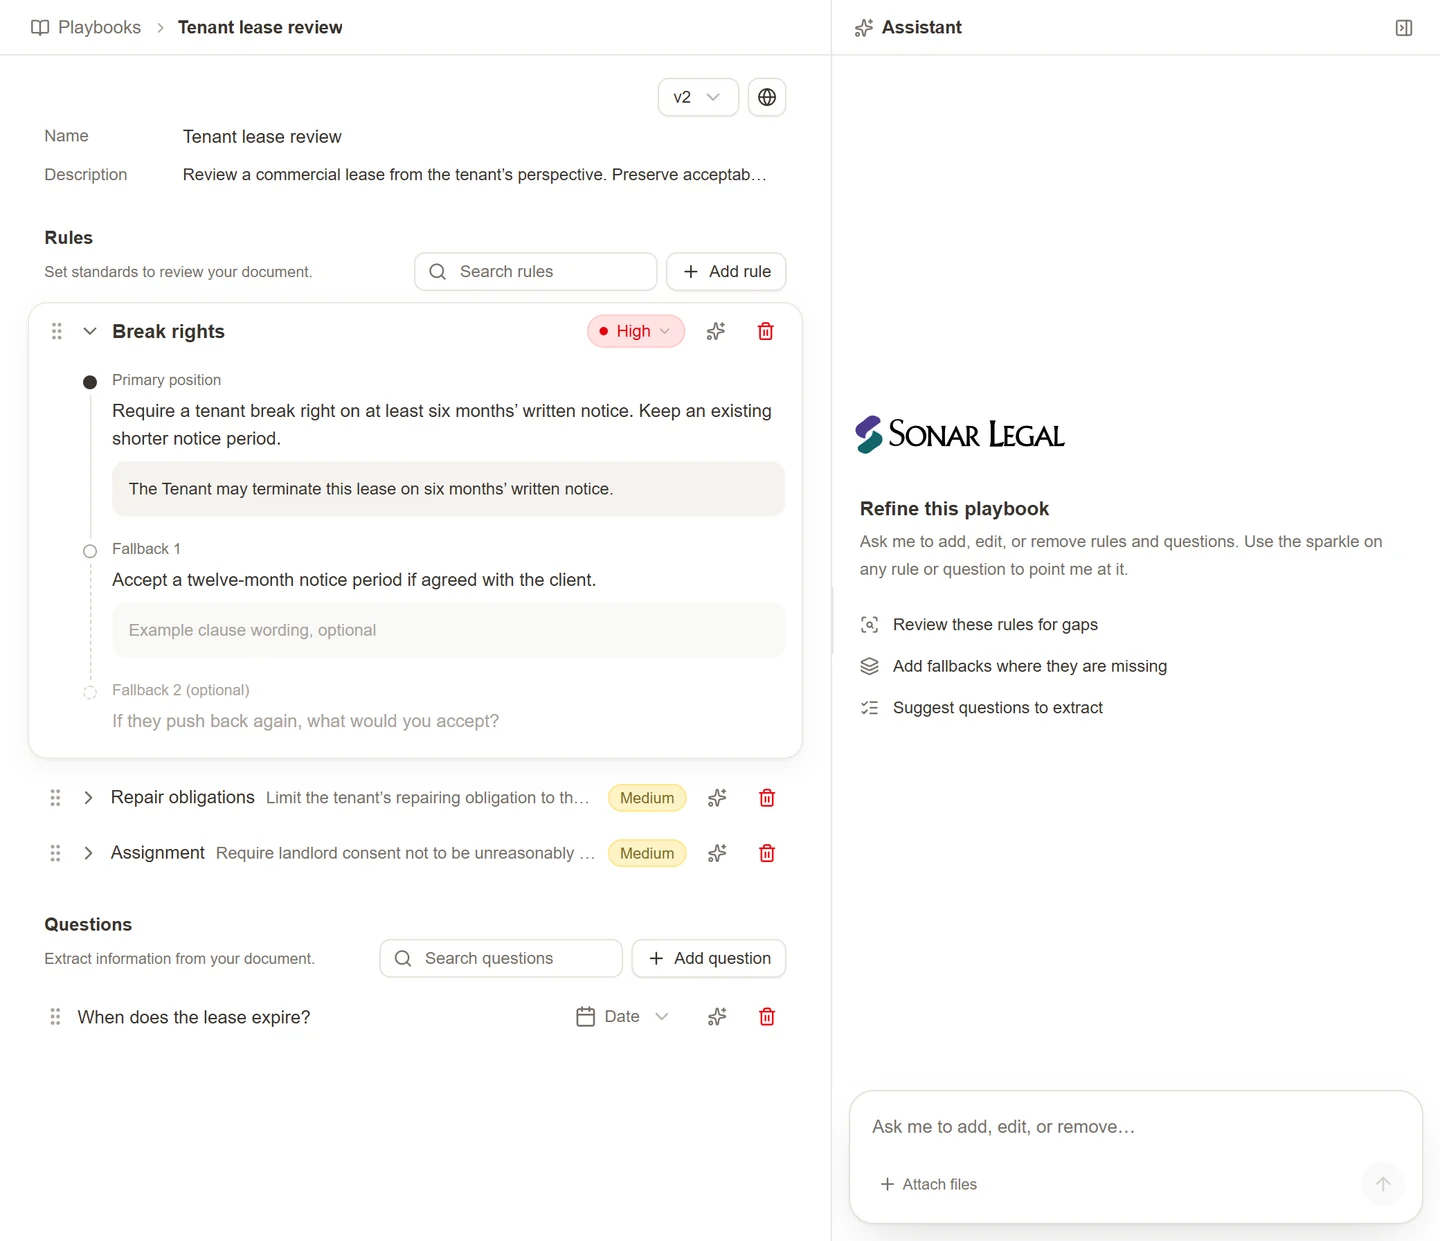Collapse the Break rights rule
Screen dimensions: 1440x1241
(90, 331)
